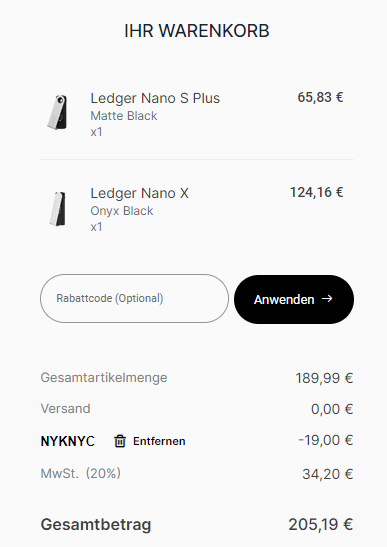
Task: Select the Ledger Nano S Plus title
Action: click(155, 98)
